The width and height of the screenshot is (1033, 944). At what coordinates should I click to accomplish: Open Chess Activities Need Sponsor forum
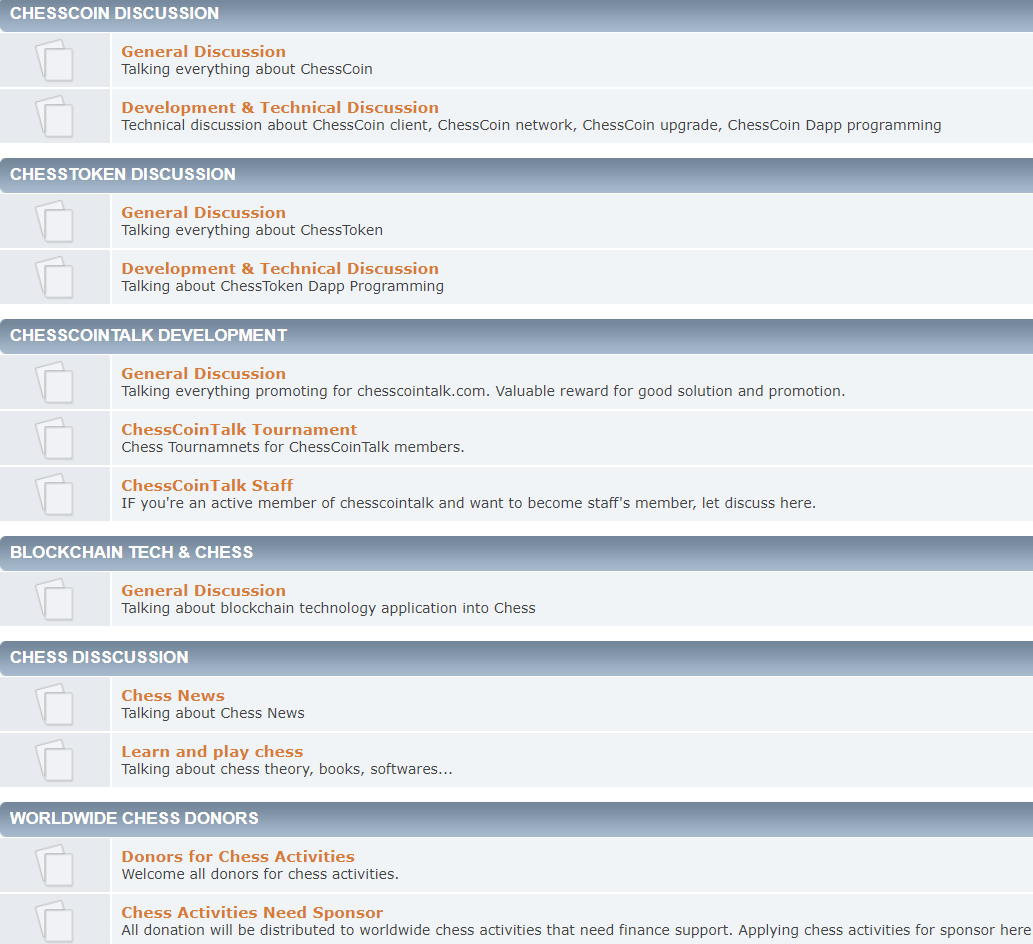click(x=252, y=912)
